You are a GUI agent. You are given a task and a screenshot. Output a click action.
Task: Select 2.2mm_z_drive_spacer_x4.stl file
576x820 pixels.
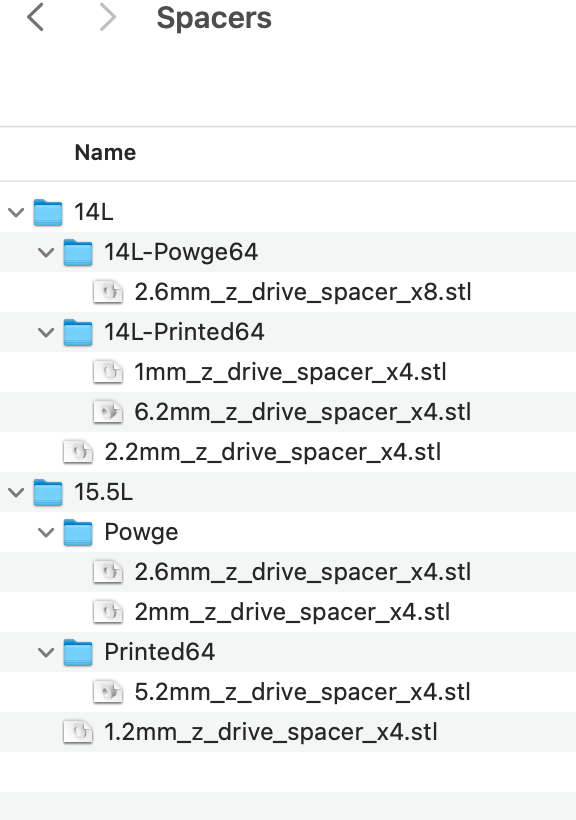(288, 452)
